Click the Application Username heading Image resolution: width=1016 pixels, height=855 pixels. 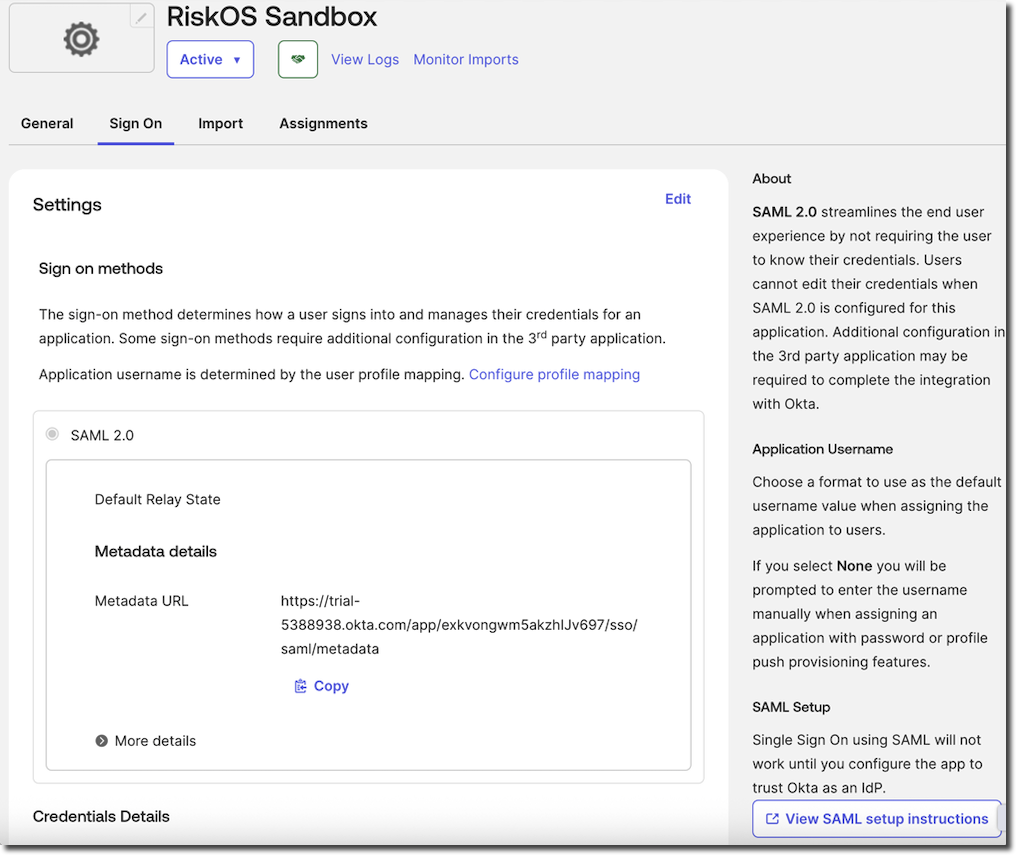pos(822,449)
